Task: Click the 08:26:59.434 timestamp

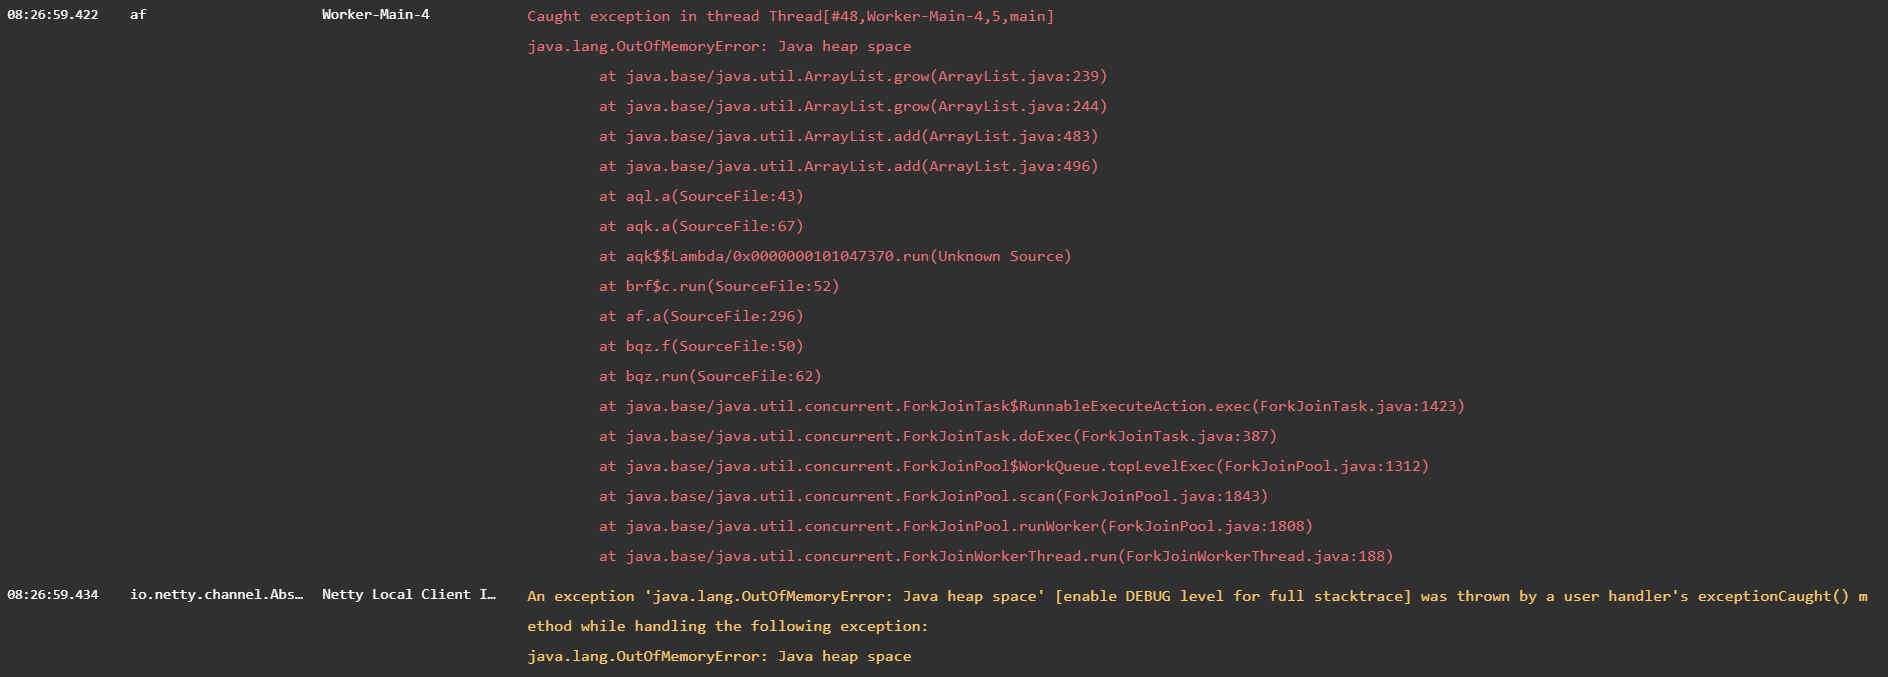Action: (53, 595)
